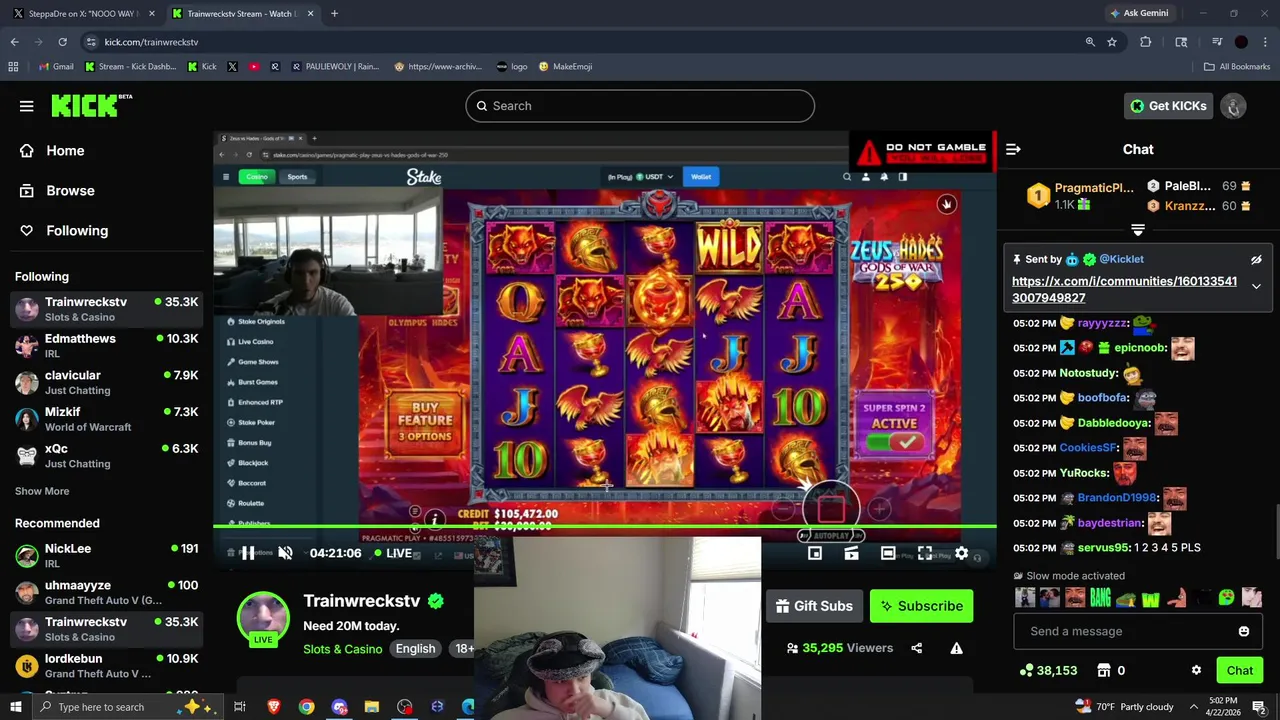Switch stream player to theater mode
1280x720 pixels.
[888, 553]
